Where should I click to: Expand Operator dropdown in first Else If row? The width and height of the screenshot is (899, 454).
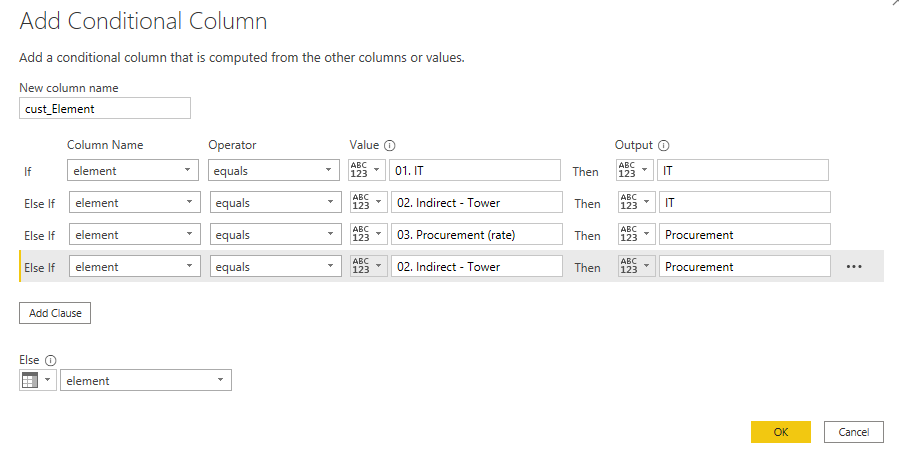(276, 202)
